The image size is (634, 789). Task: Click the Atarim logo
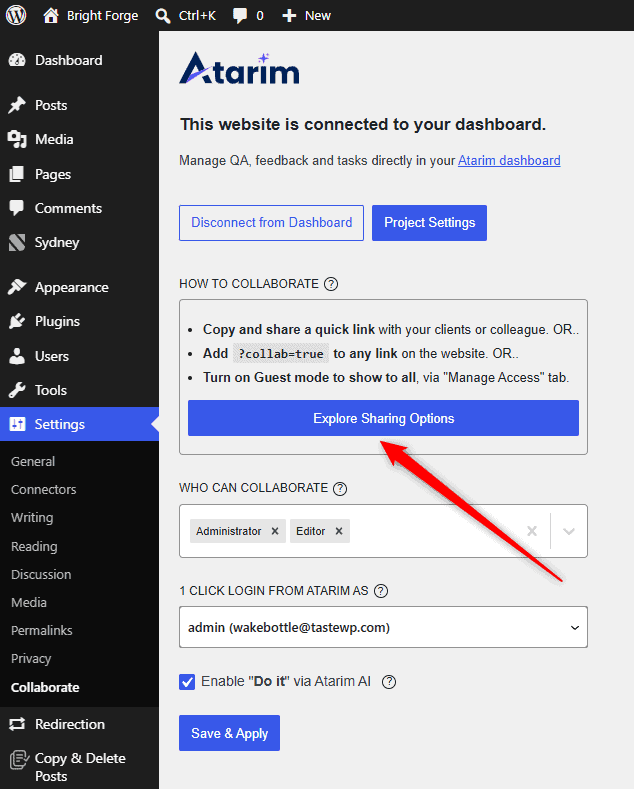[x=240, y=68]
